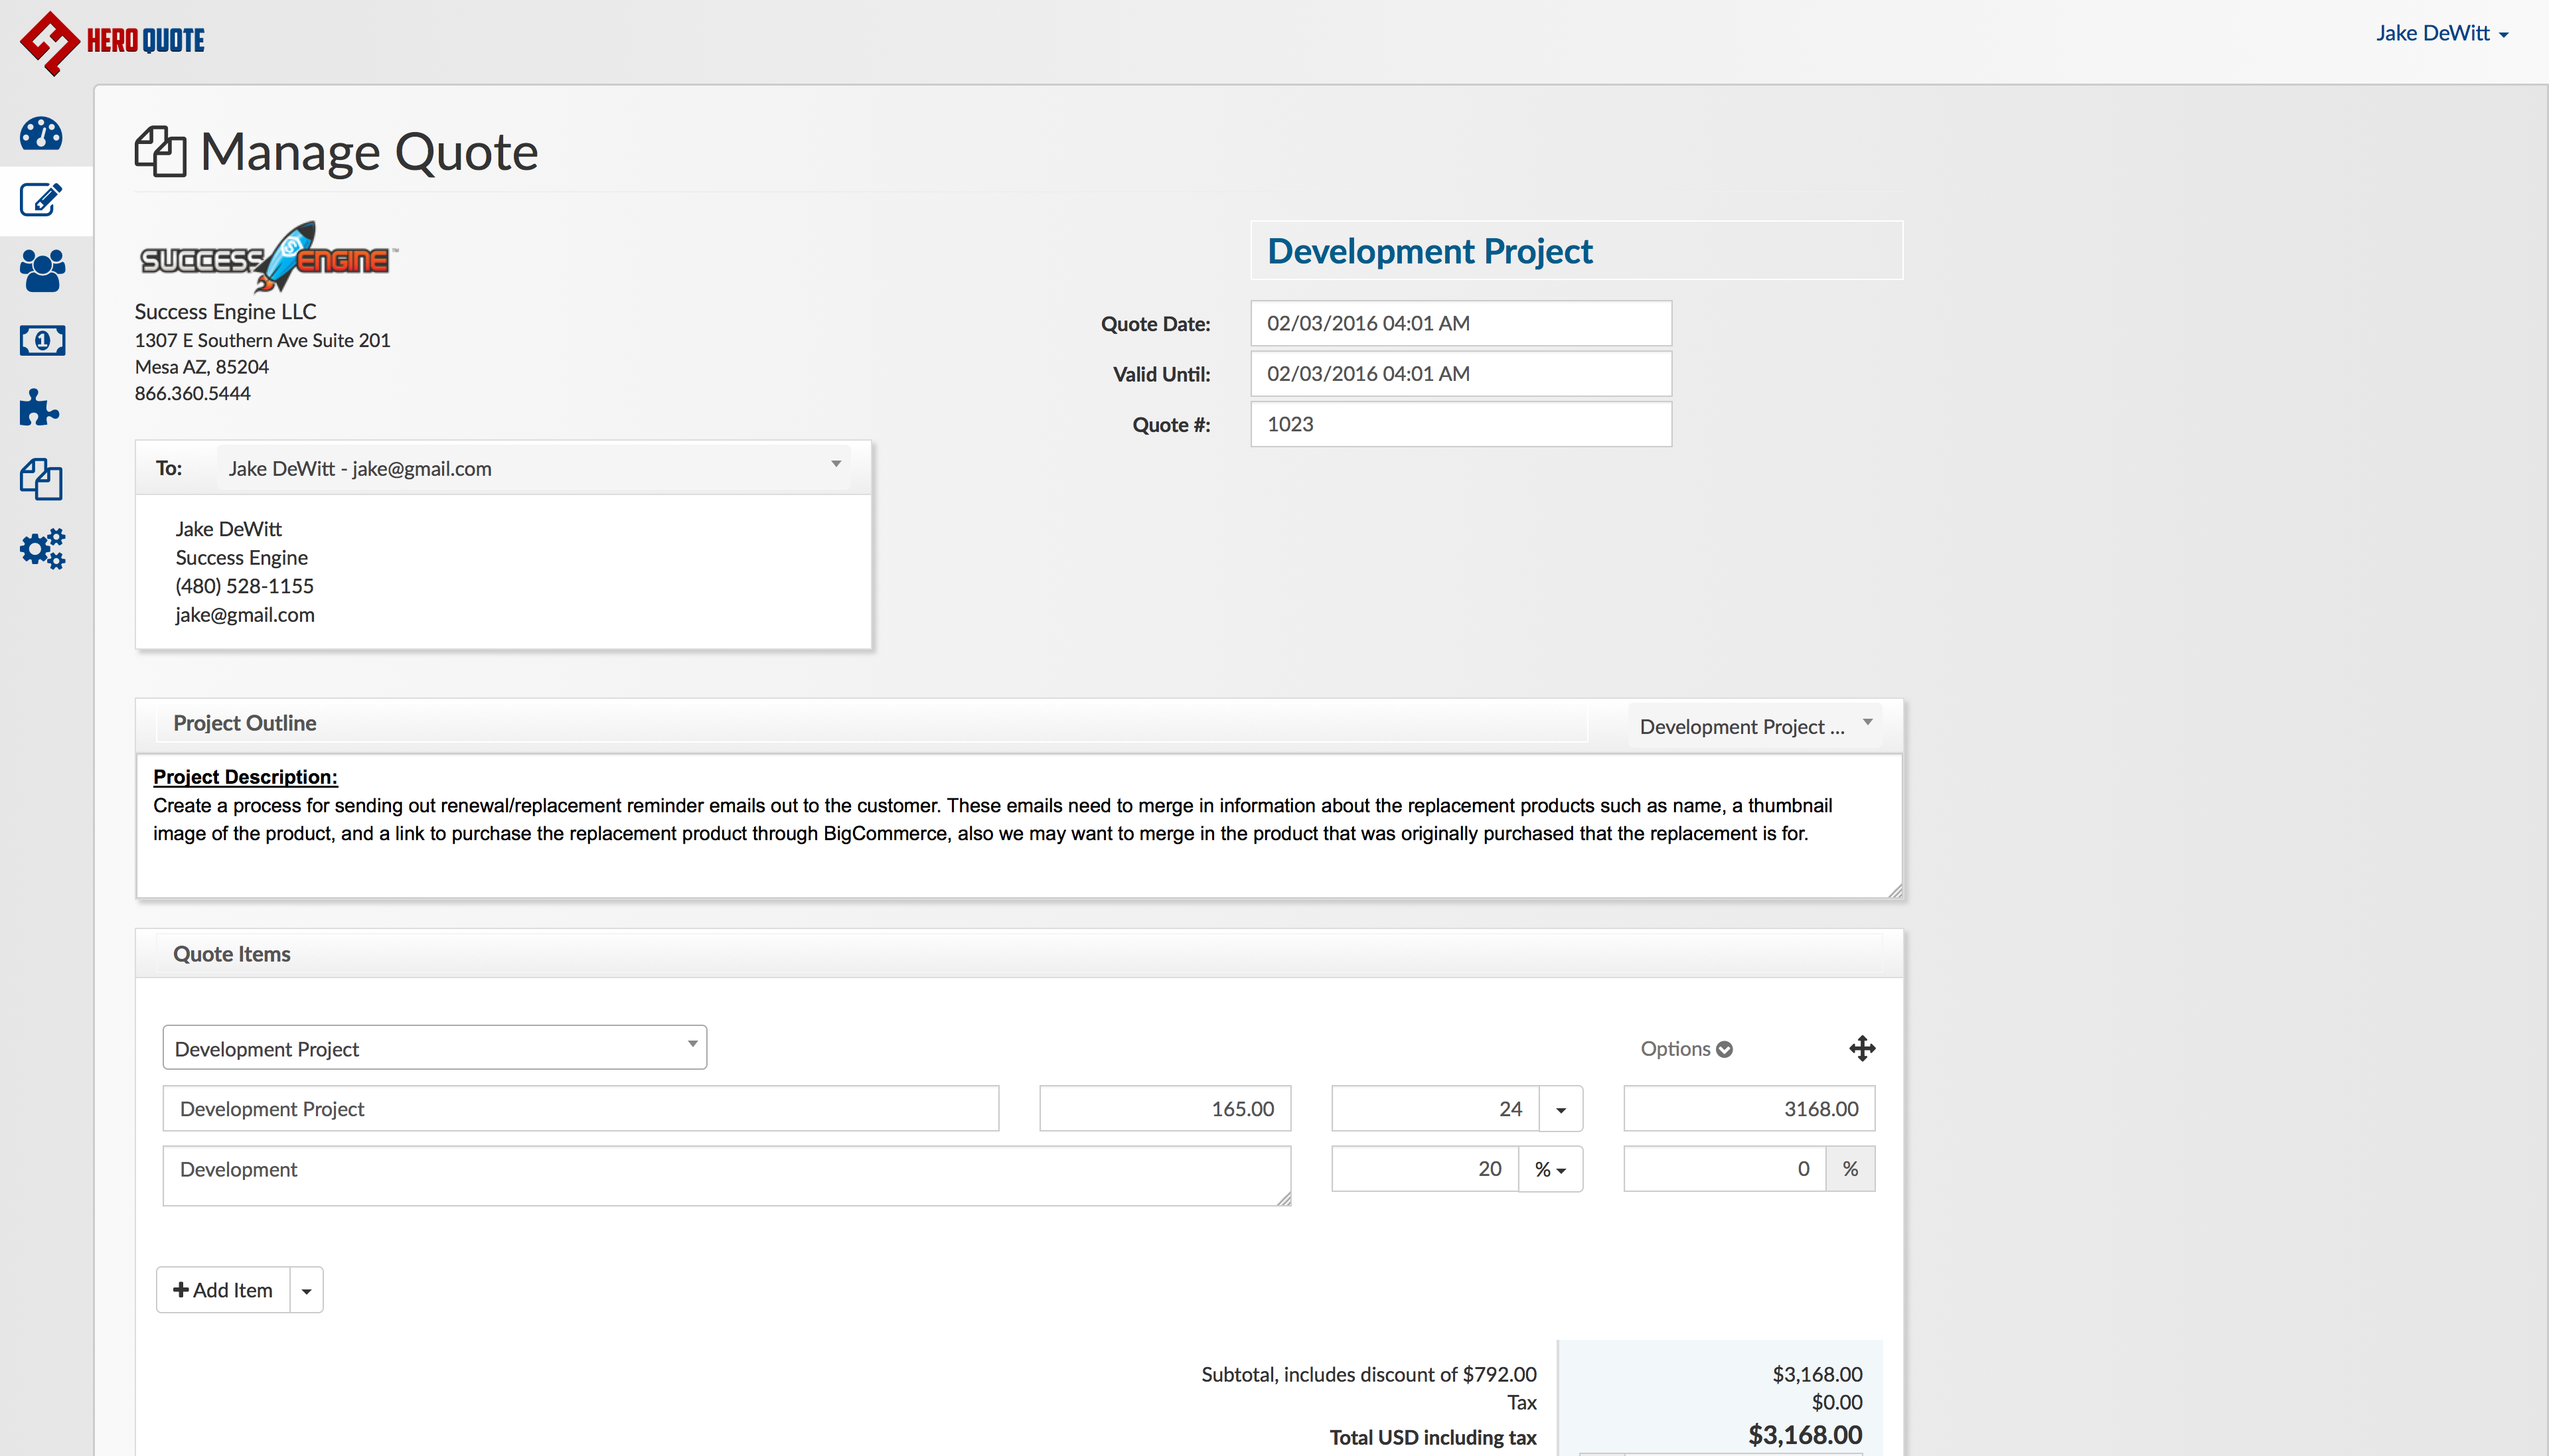Click the copy documents sidebar icon
This screenshot has height=1456, width=2549.
[41, 479]
